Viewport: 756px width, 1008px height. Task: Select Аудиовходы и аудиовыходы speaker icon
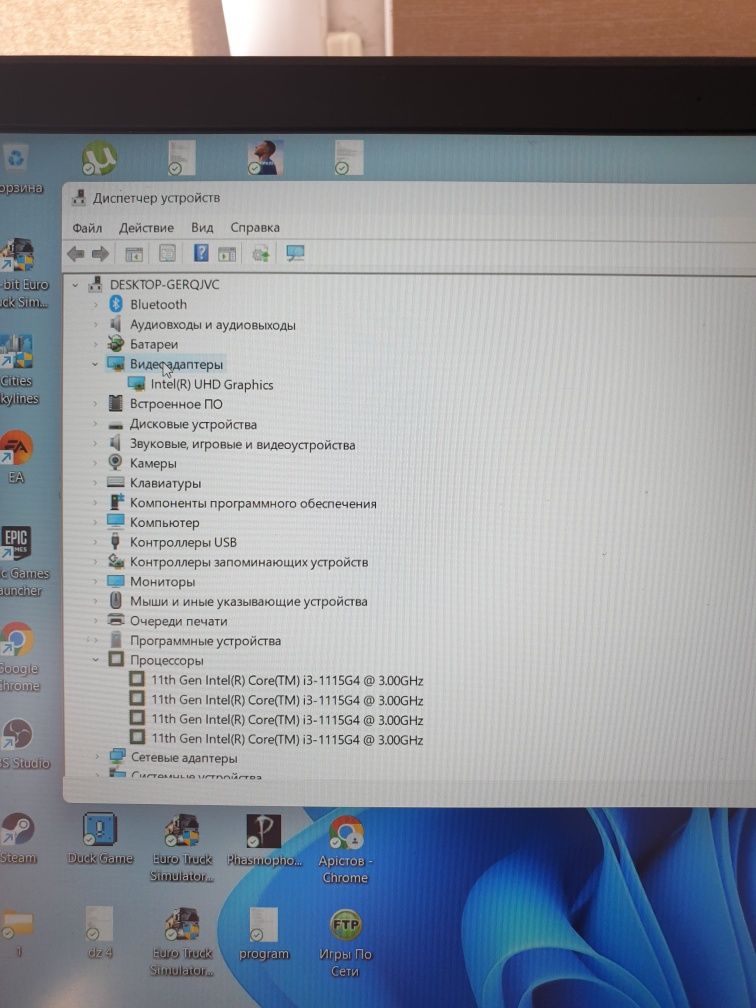click(x=116, y=323)
